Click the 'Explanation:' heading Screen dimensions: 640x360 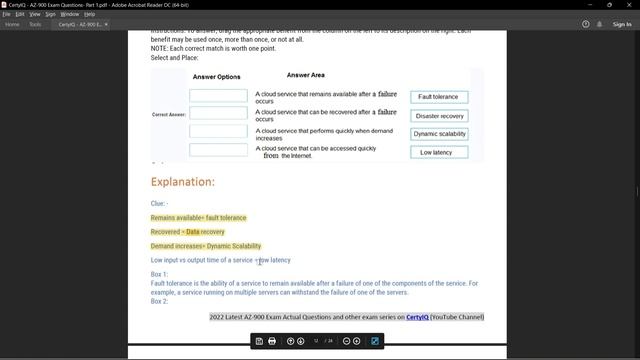pos(182,182)
